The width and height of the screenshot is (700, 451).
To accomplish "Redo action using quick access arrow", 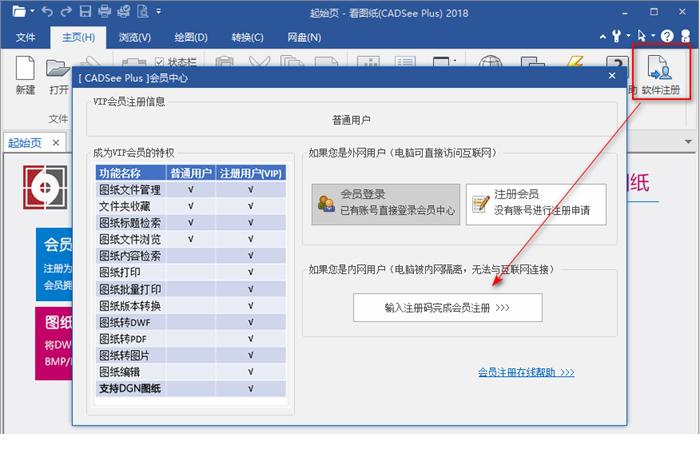I will tap(66, 11).
